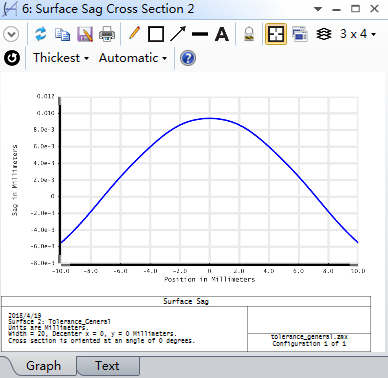Save the graph using the save-as icon
Viewport: 388px width, 378px height.
(x=85, y=34)
